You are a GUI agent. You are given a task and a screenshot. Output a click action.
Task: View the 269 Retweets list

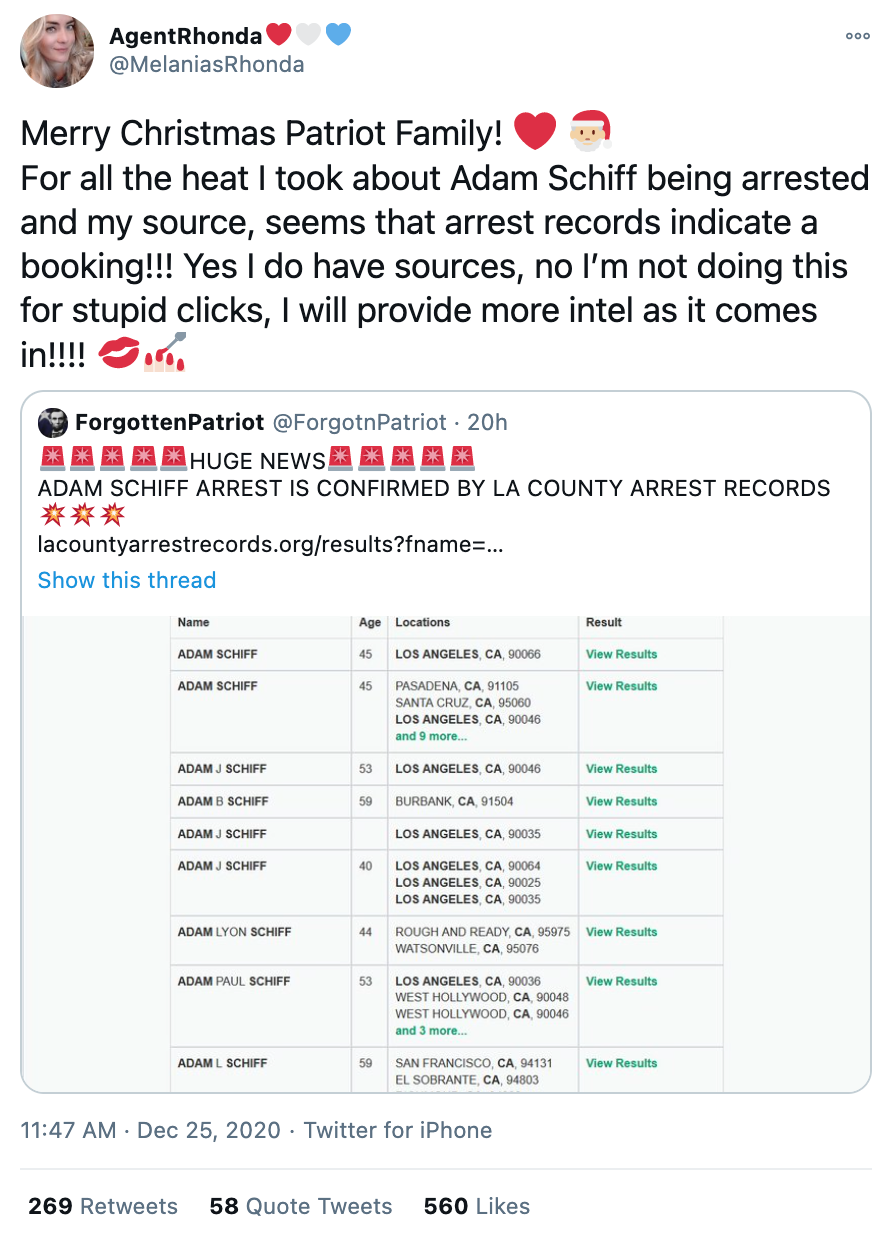point(103,1206)
